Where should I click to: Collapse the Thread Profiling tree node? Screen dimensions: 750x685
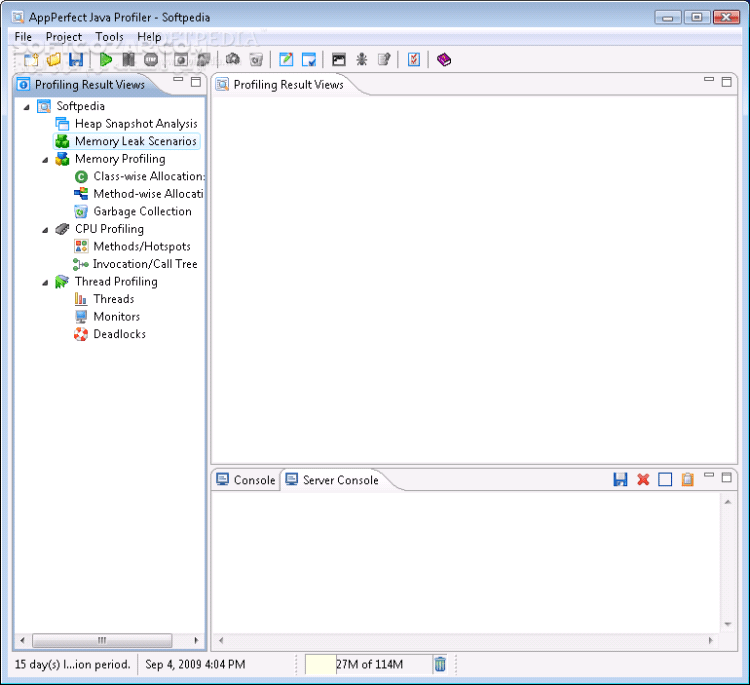[45, 282]
